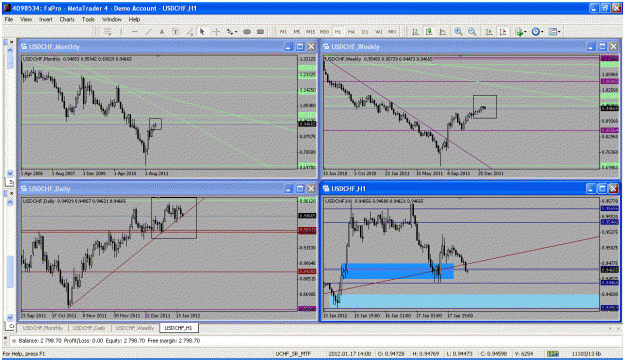
Task: Select the horizontal line drawing tool
Action: pyautogui.click(x=135, y=32)
